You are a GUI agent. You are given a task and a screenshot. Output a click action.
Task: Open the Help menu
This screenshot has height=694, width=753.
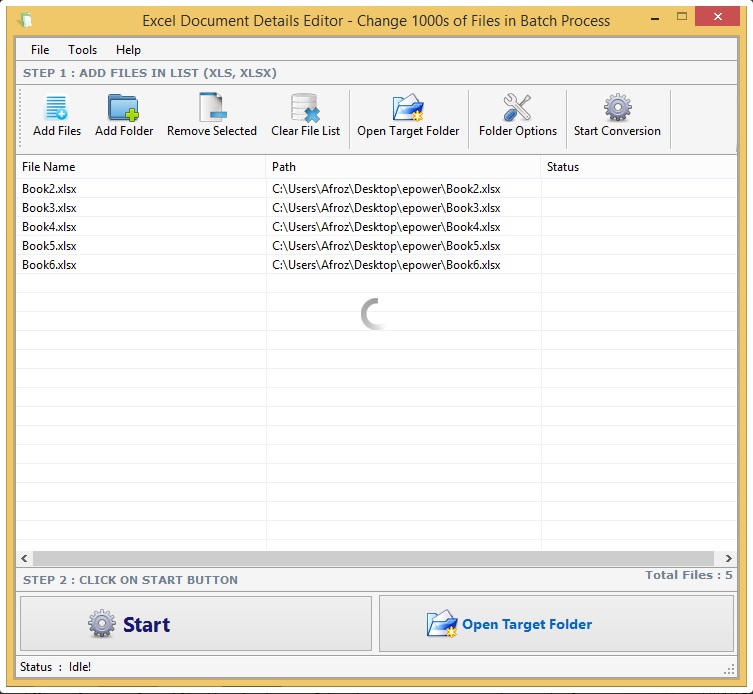tap(128, 50)
